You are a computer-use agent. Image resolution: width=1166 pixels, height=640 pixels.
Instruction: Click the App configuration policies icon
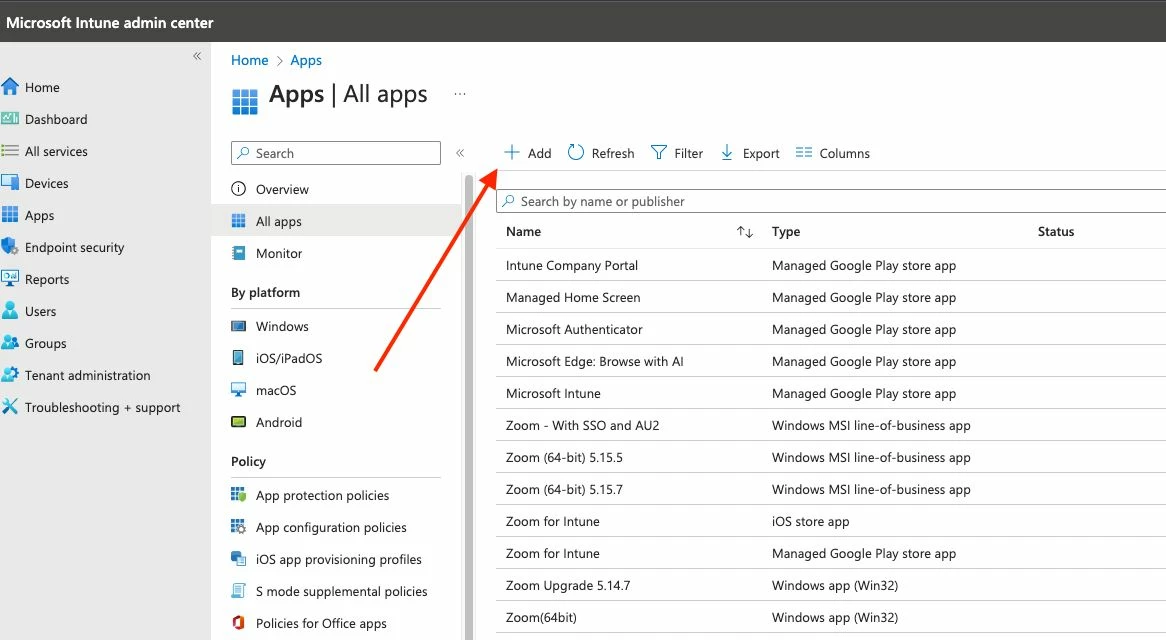pos(238,526)
